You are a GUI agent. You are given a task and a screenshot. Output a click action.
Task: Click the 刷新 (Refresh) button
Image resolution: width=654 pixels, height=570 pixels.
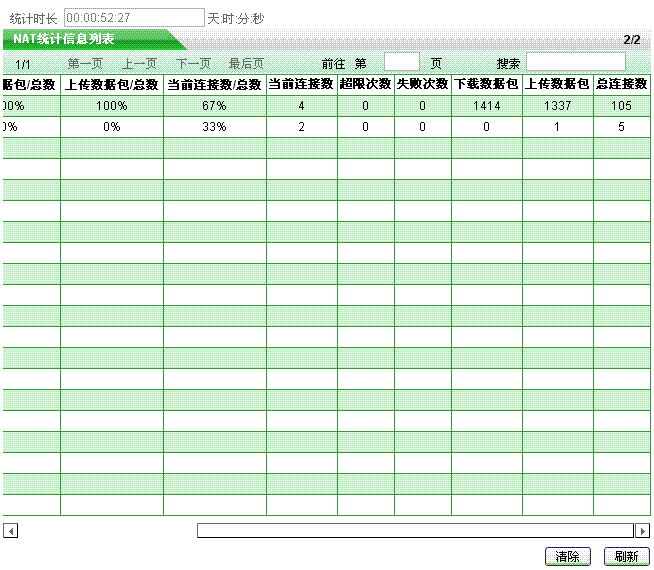coord(626,557)
